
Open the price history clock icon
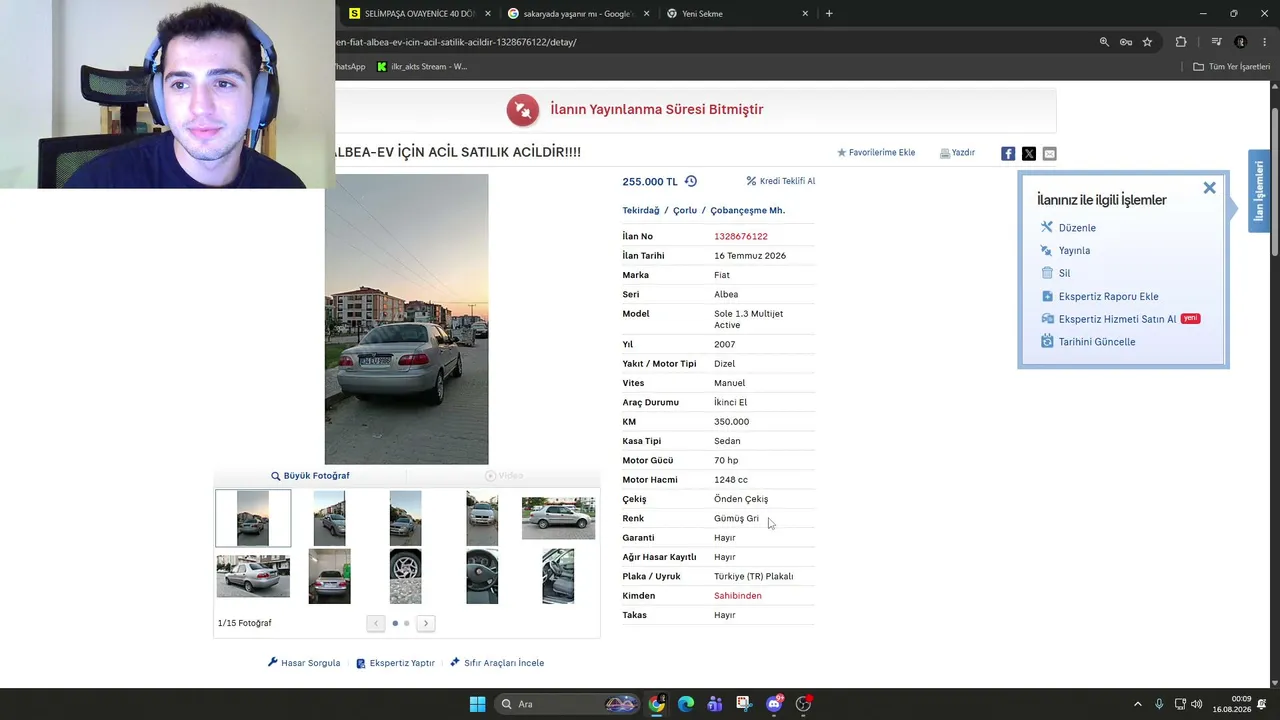690,181
